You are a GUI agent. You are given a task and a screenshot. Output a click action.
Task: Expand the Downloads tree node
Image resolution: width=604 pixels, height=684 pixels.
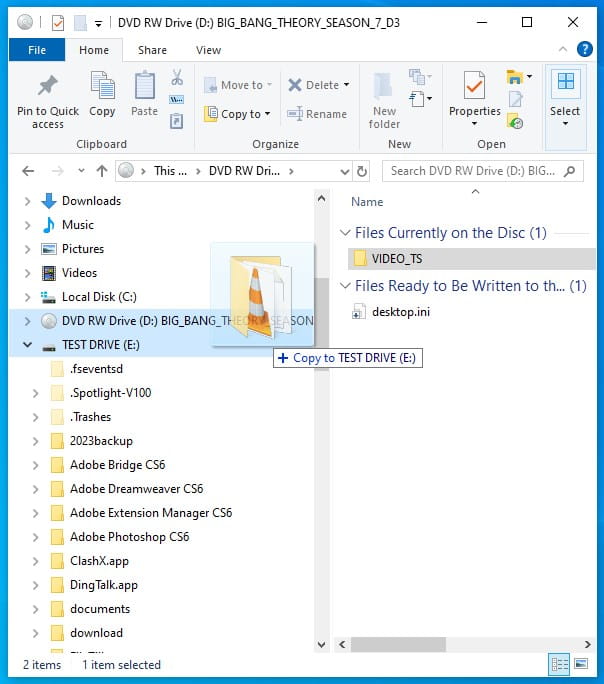[x=27, y=201]
